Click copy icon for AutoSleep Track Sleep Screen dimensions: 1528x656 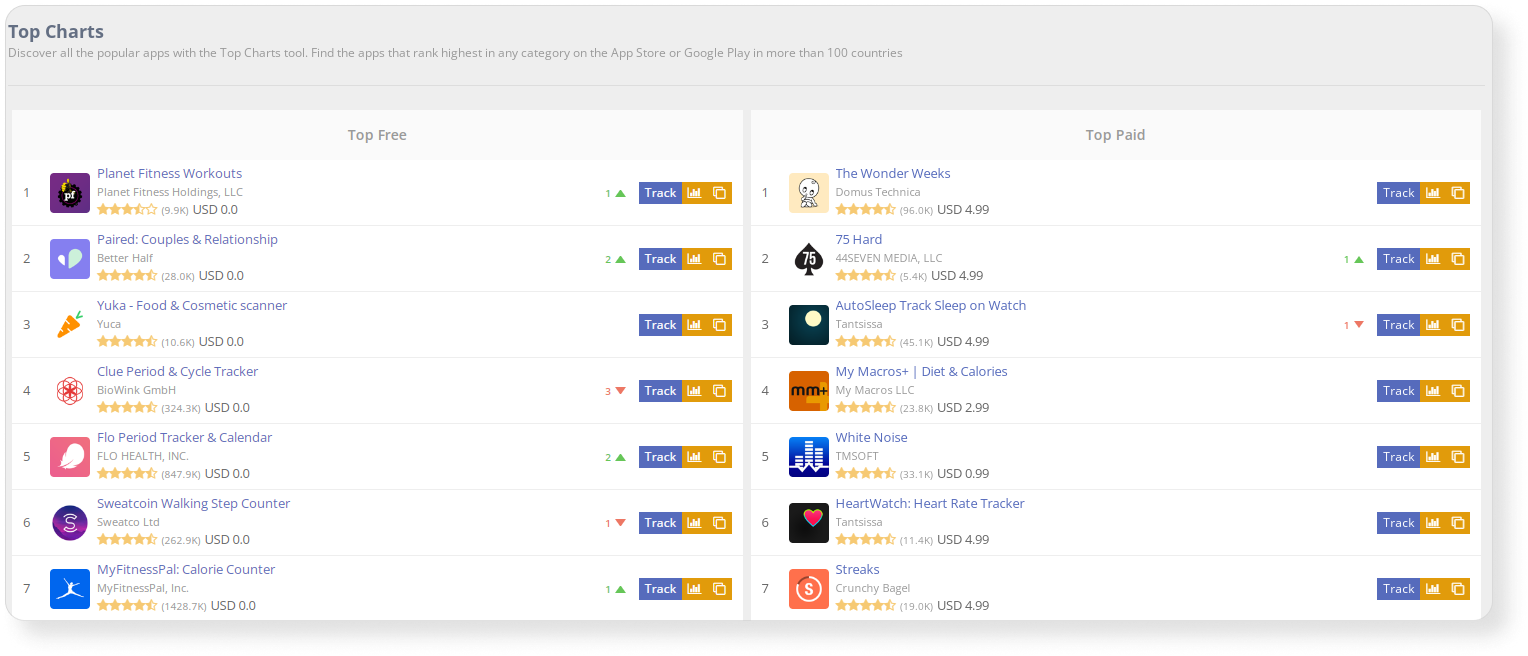pyautogui.click(x=1457, y=325)
